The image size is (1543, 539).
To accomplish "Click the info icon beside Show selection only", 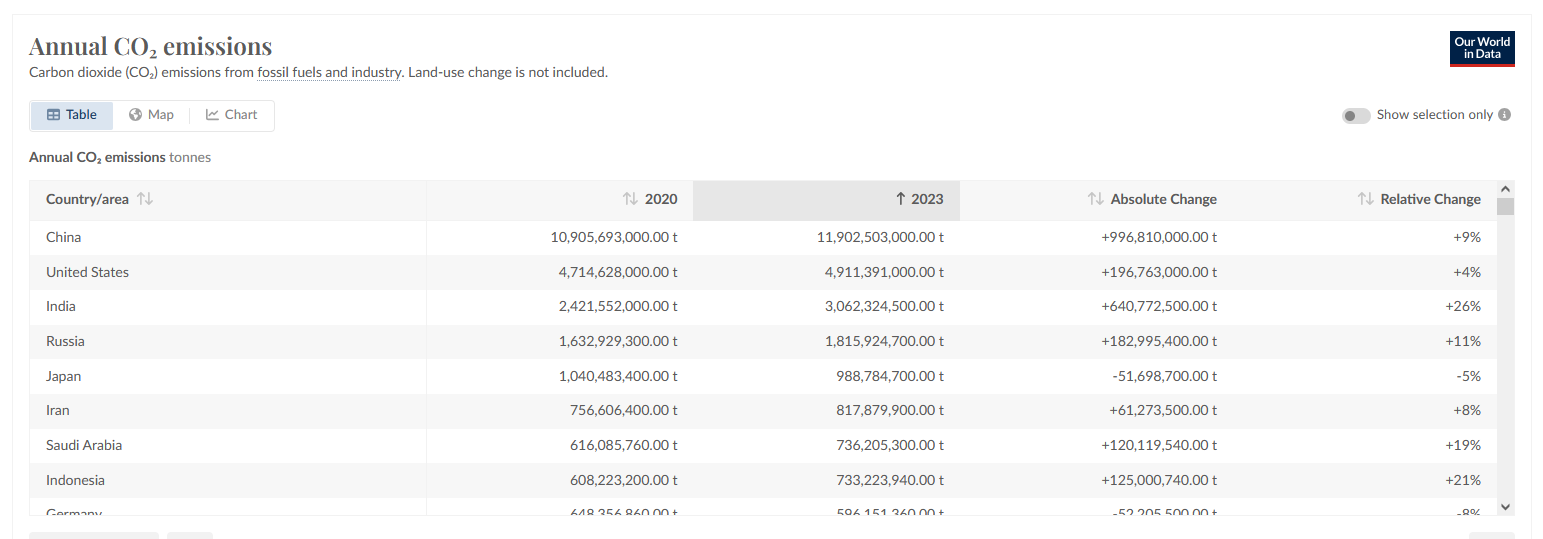I will (x=1504, y=115).
